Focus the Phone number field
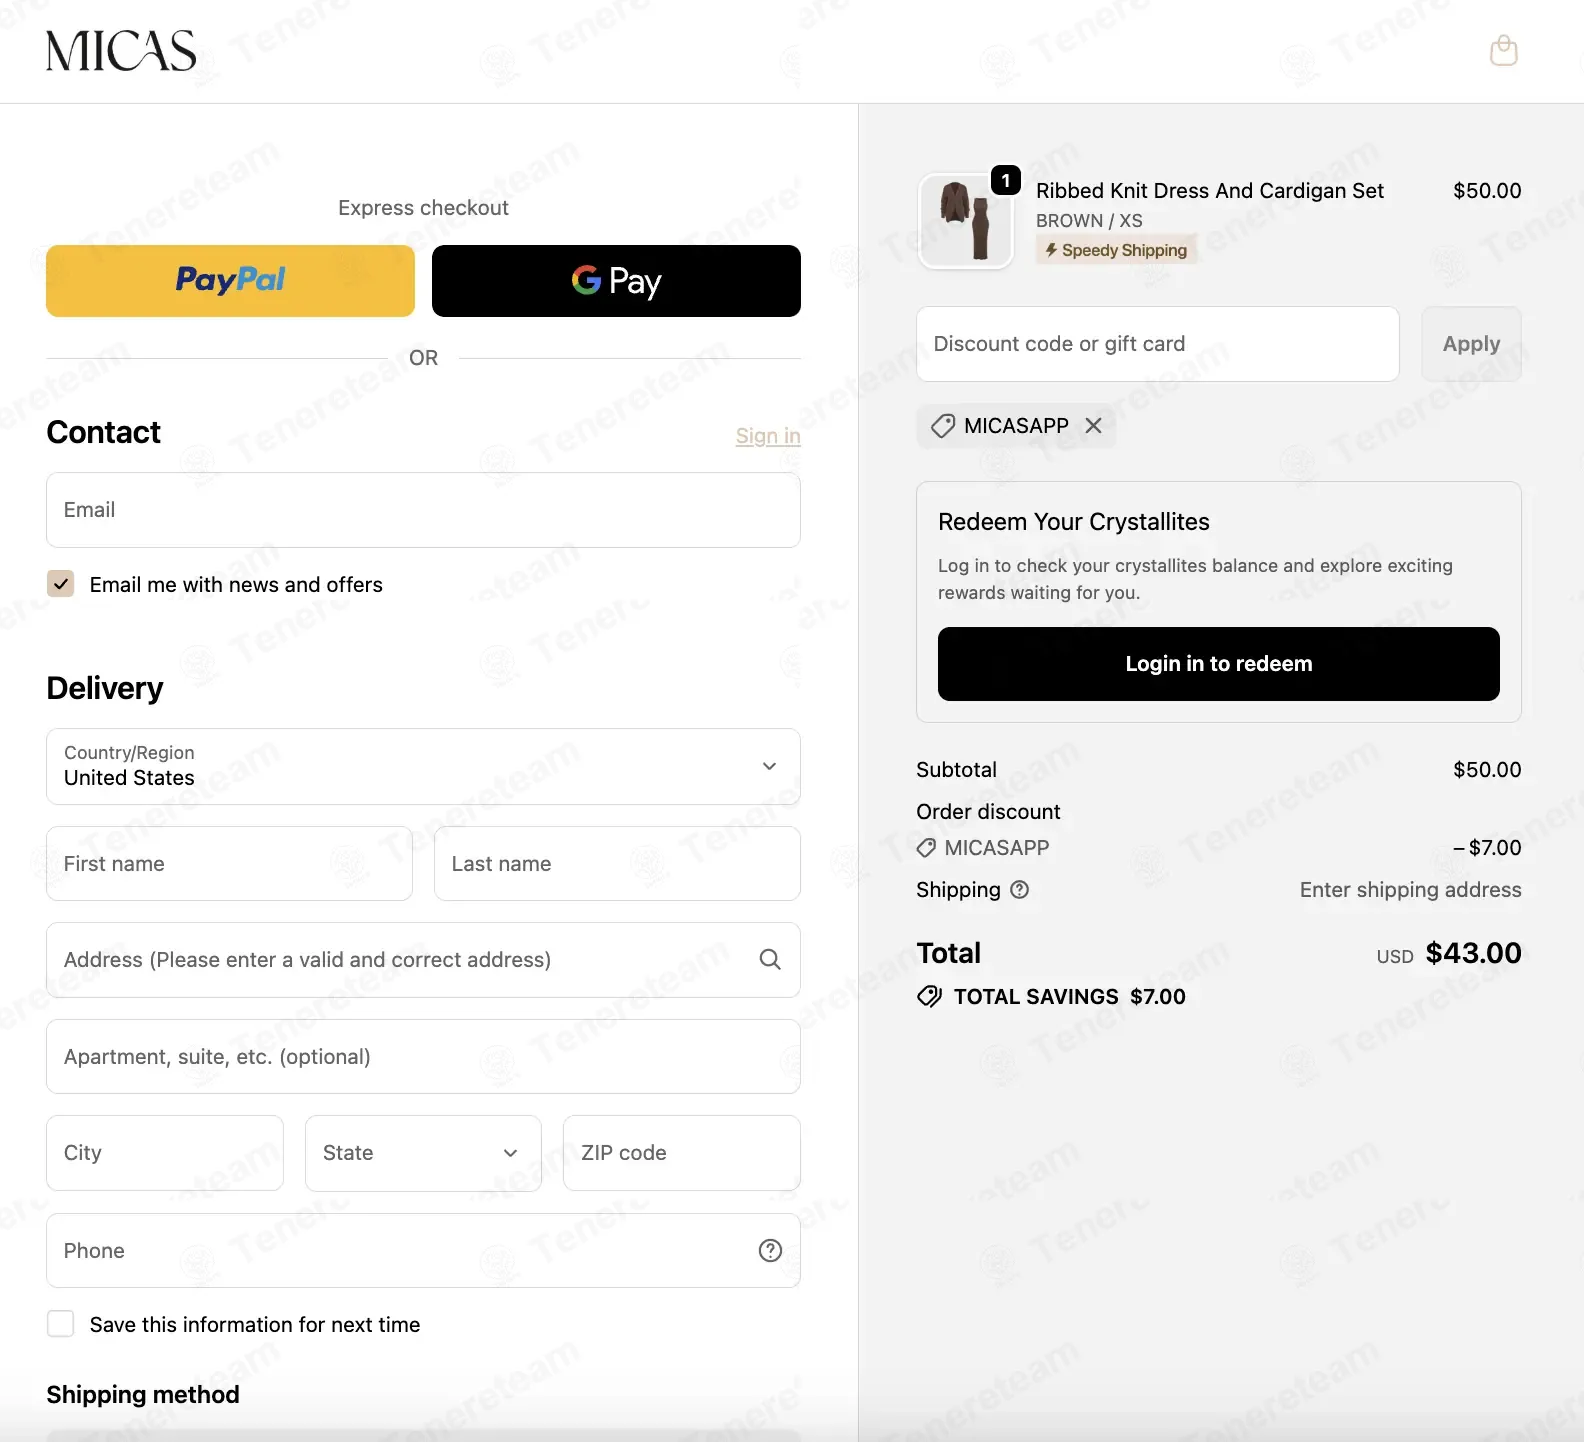This screenshot has width=1584, height=1442. pos(423,1251)
